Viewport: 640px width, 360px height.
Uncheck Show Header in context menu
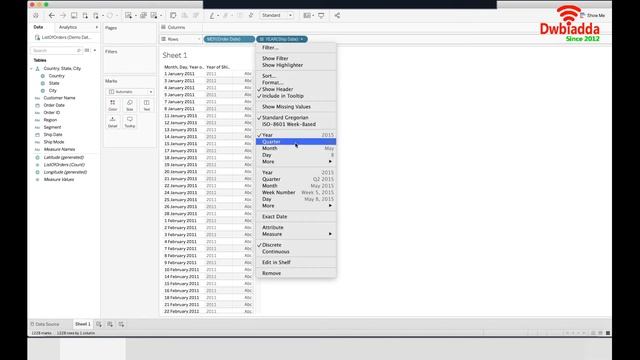click(278, 89)
